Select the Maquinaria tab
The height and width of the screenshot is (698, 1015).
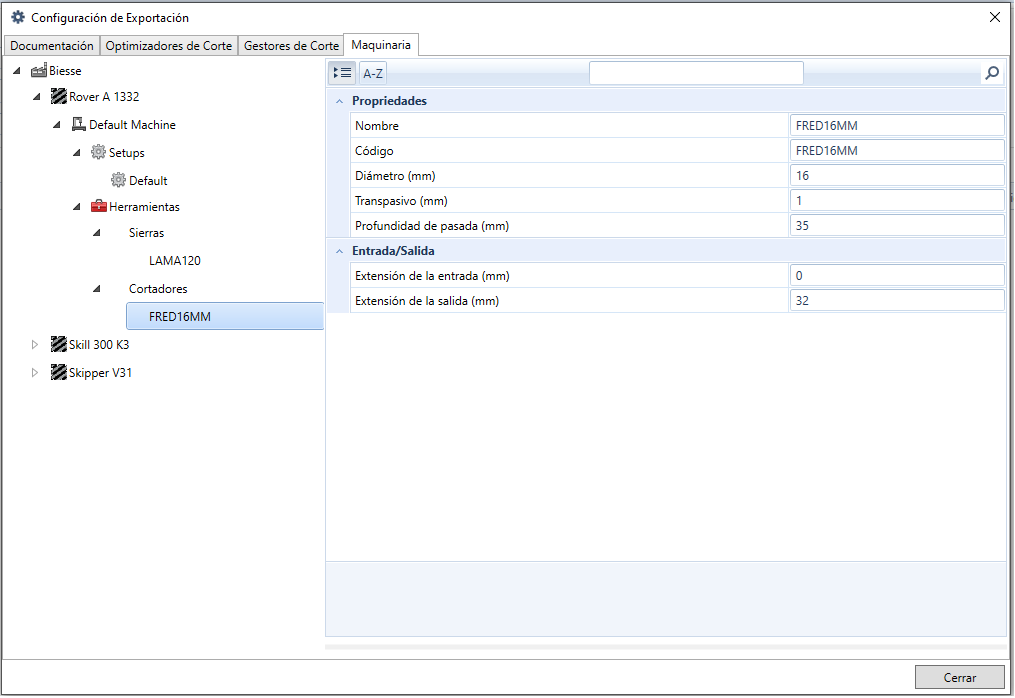(x=381, y=45)
